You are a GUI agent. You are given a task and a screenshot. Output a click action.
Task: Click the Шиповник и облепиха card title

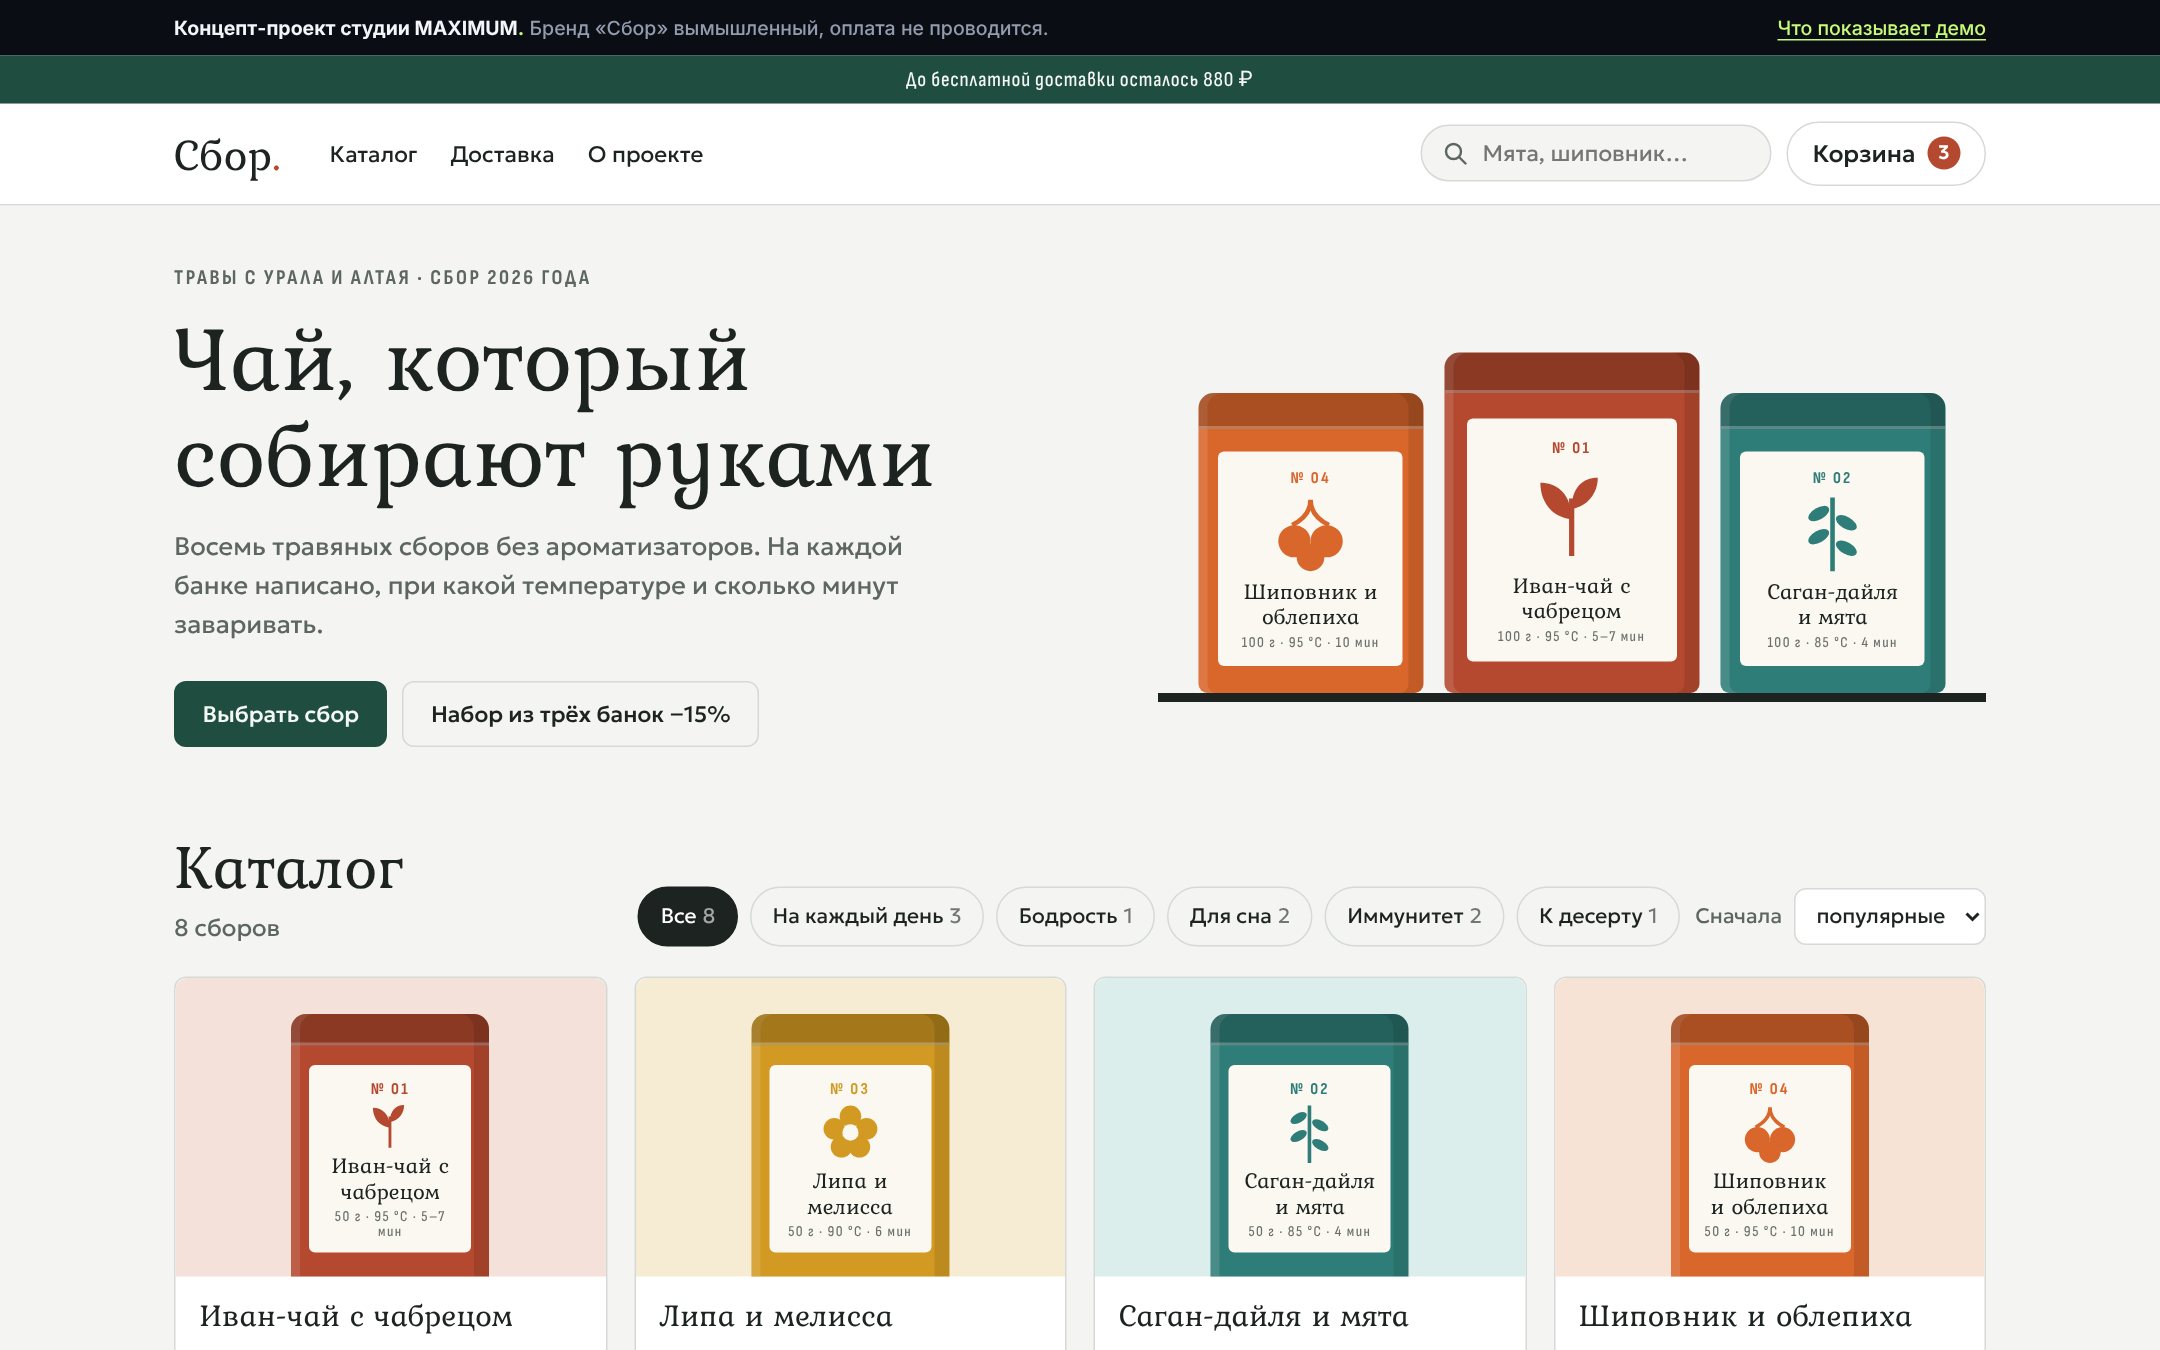(x=1745, y=1316)
